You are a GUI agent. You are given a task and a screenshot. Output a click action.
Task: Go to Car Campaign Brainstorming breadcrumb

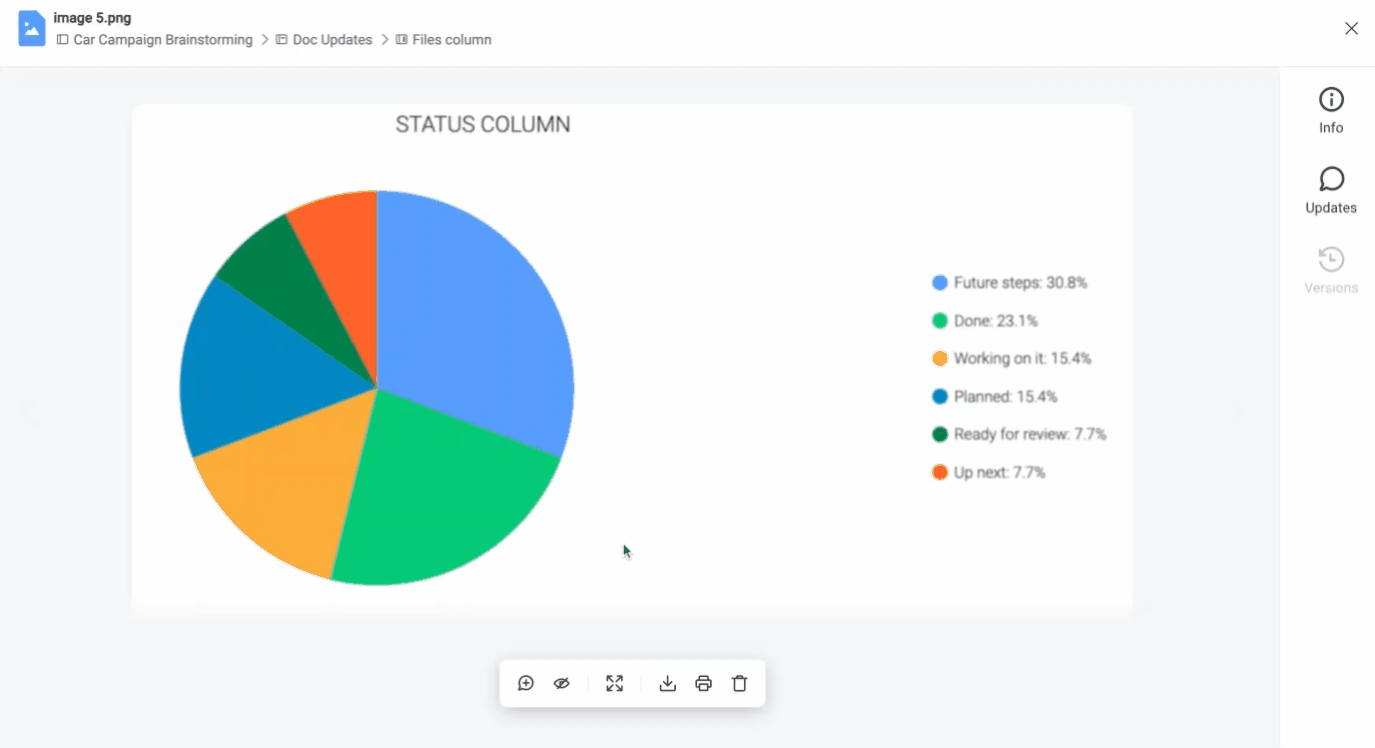[155, 40]
